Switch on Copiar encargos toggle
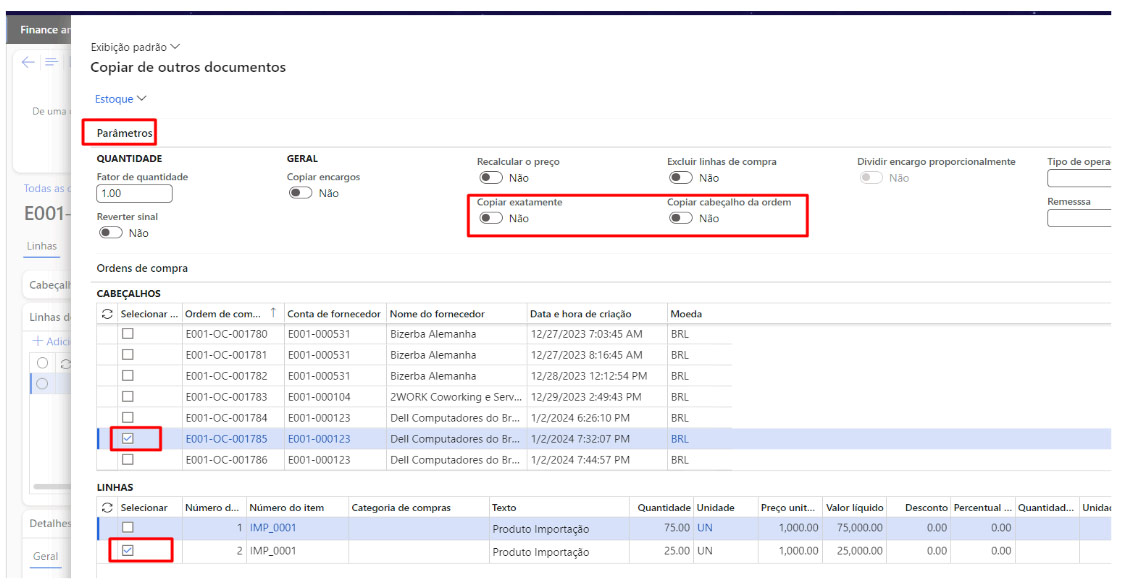This screenshot has height=586, width=1129. (300, 193)
